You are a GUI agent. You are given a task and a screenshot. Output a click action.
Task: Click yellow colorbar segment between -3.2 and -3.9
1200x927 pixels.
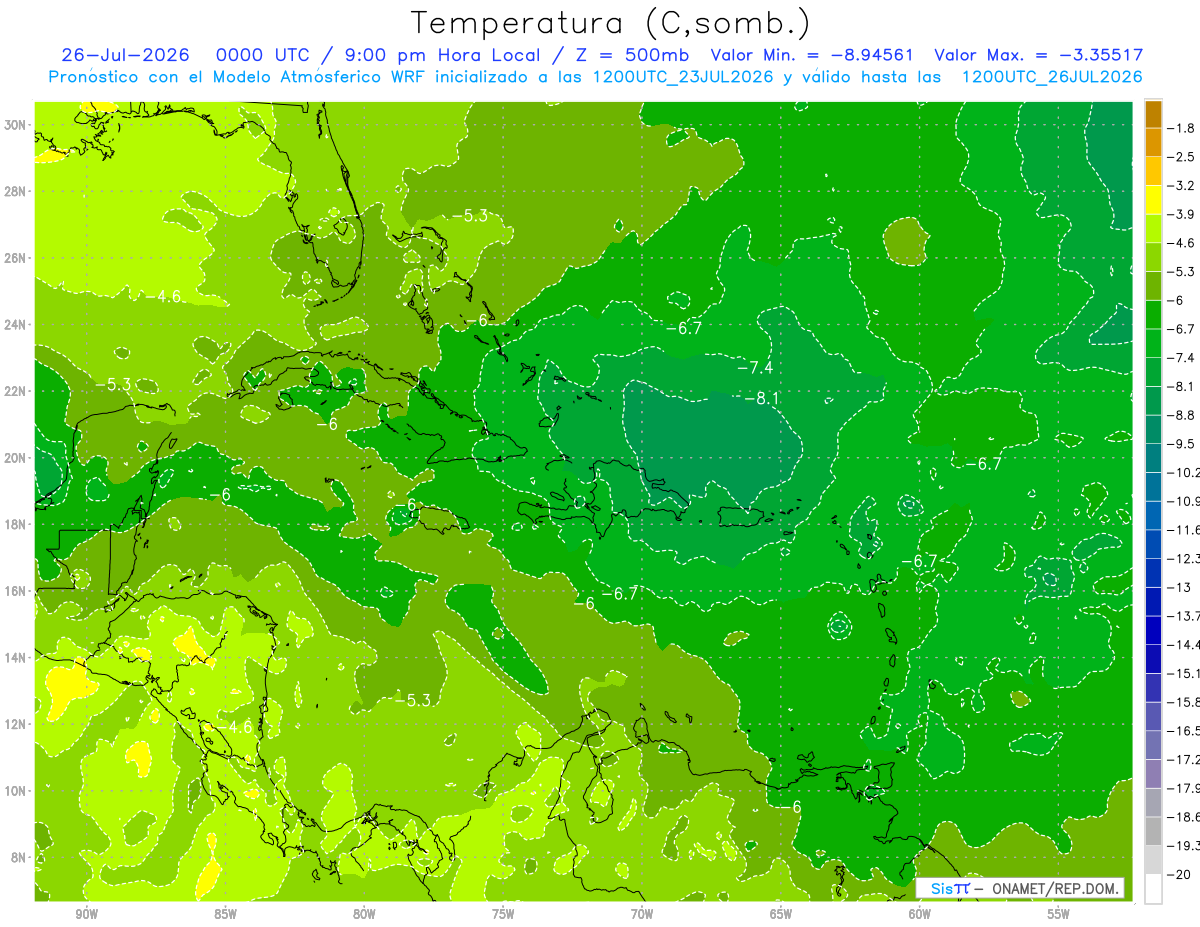1153,200
